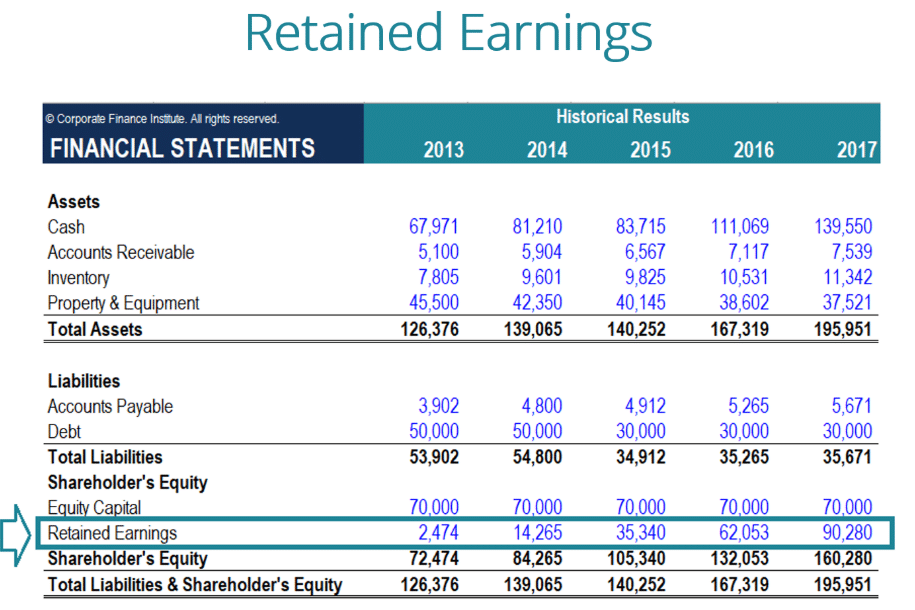Select Property & Equipment value 40,145

(641, 303)
